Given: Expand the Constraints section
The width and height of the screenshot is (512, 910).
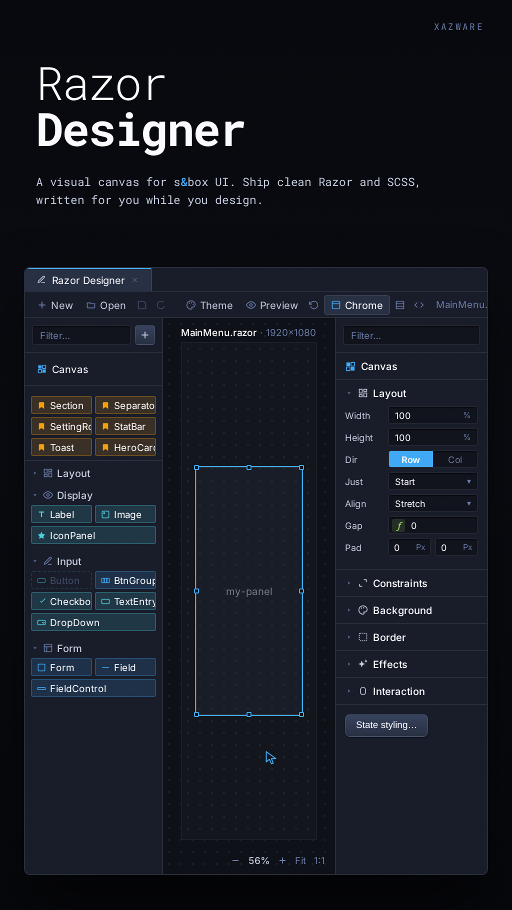Looking at the screenshot, I should (412, 584).
